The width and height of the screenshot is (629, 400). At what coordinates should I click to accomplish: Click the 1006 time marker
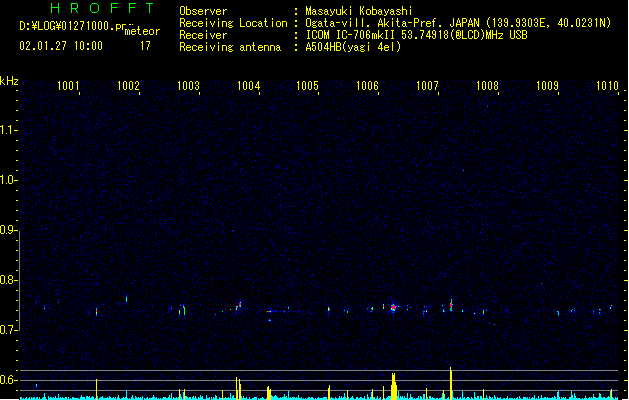[x=367, y=85]
